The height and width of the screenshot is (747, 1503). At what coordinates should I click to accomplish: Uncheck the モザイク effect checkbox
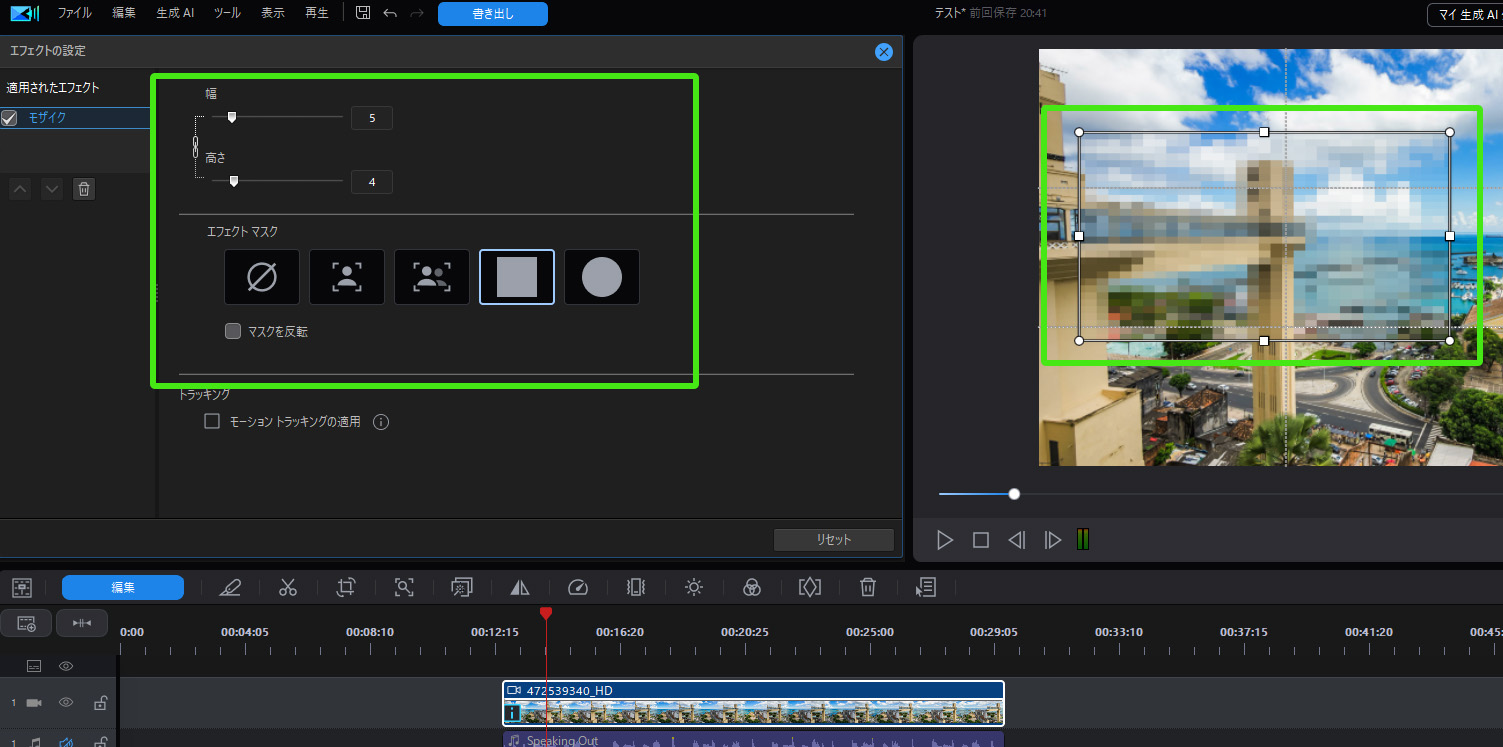point(10,118)
